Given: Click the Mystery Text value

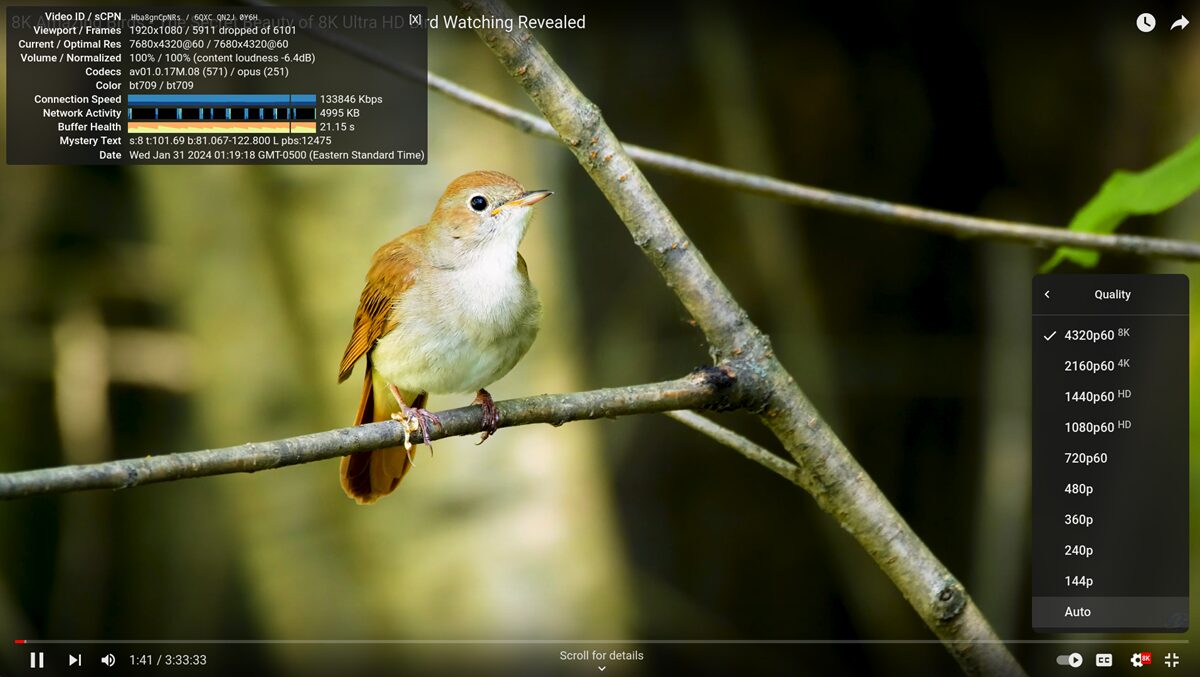Looking at the screenshot, I should [x=230, y=141].
